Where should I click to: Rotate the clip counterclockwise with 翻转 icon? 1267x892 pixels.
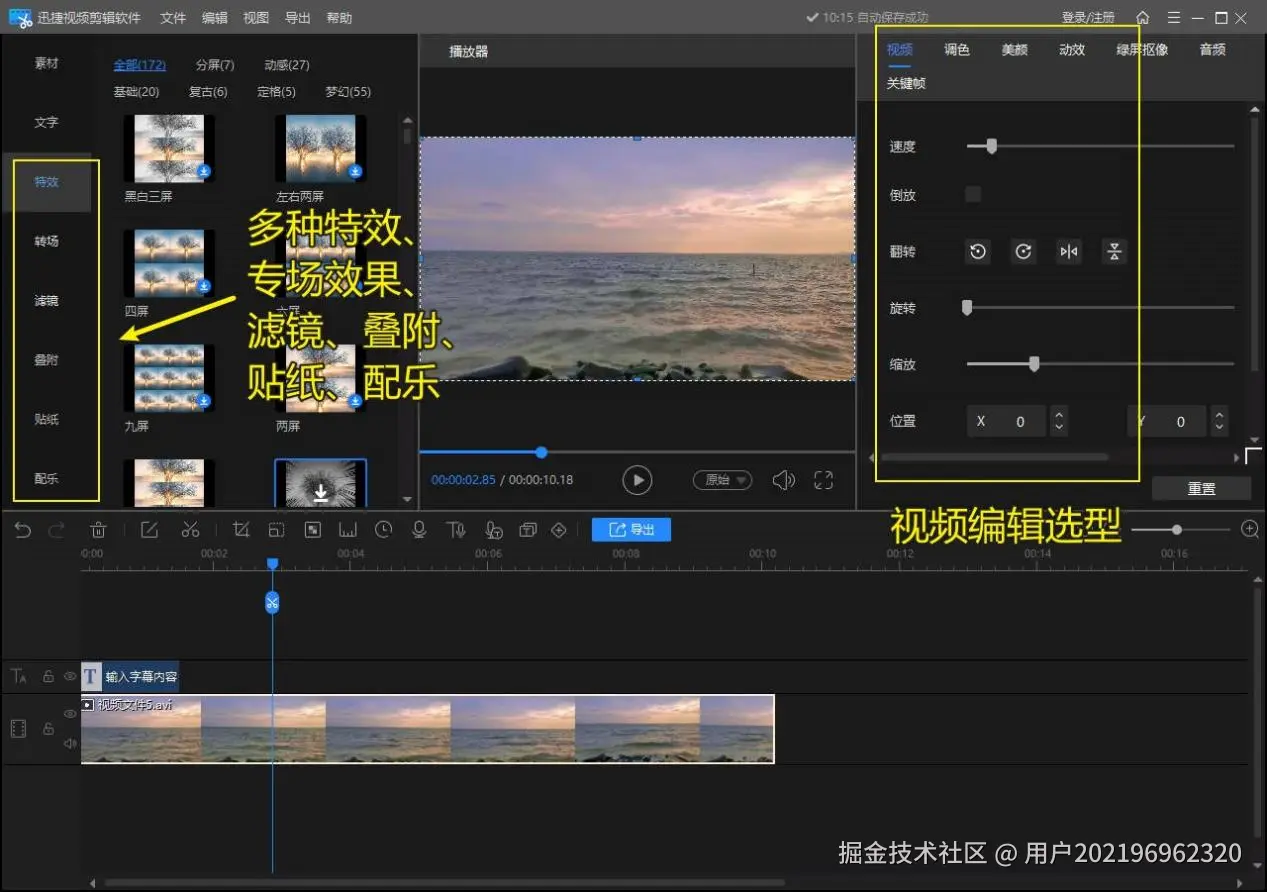click(978, 252)
